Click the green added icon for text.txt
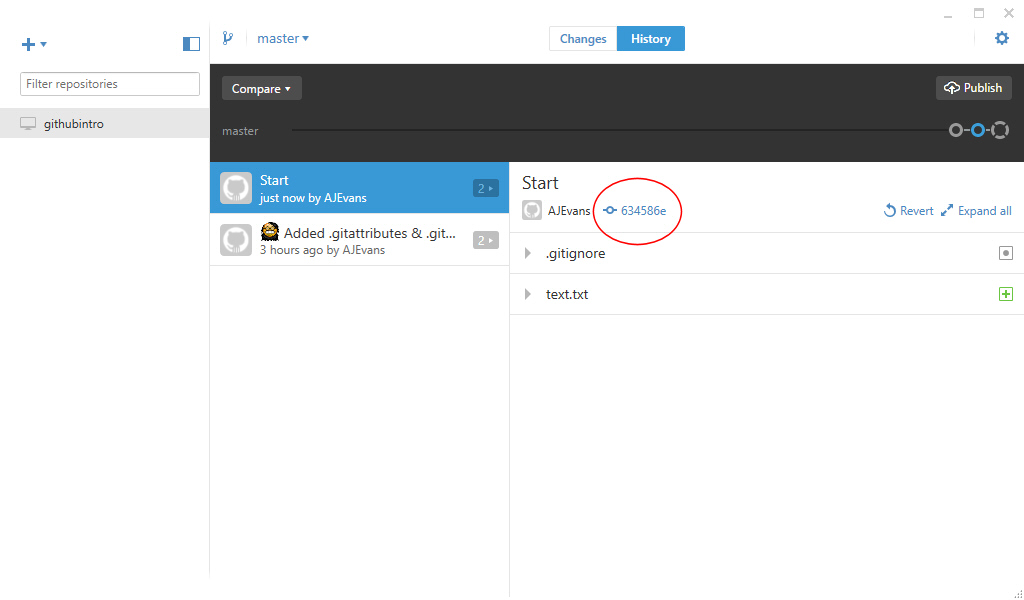 click(1006, 294)
